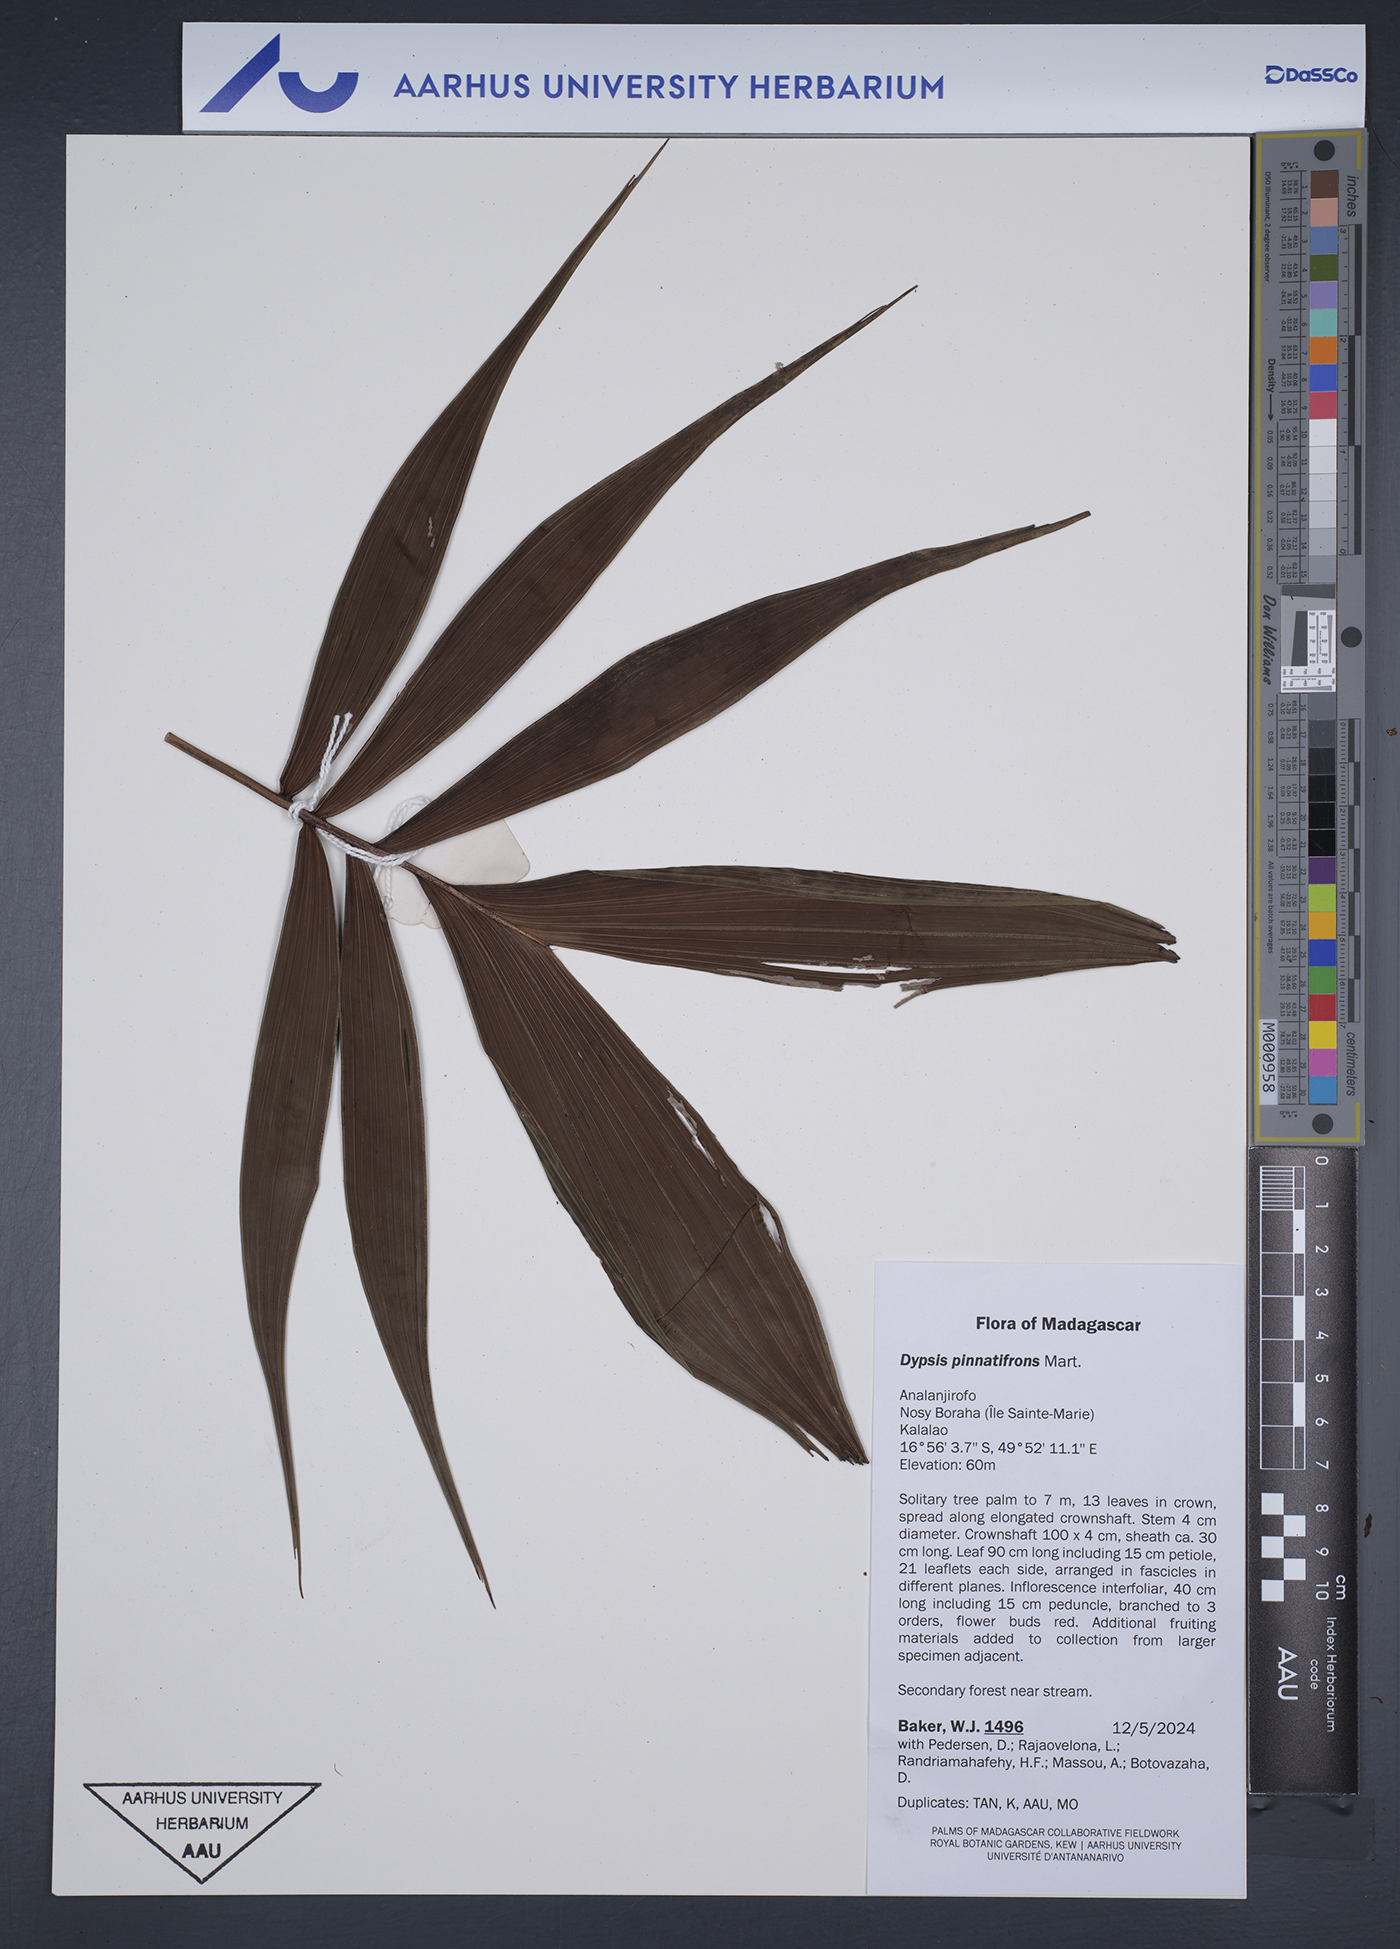Pick the yellow swatch numbered 28
Viewport: 1400px width, 1949px height.
(1322, 1034)
